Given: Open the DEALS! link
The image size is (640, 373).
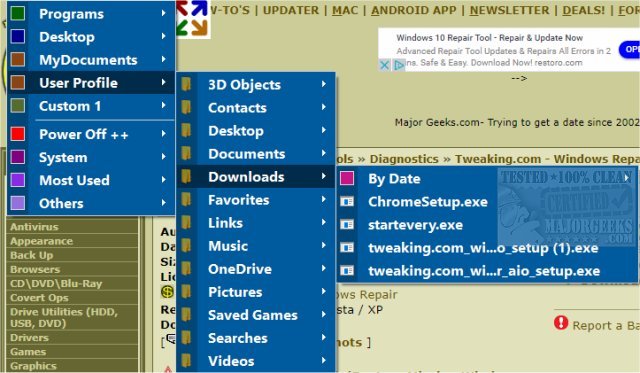Looking at the screenshot, I should click(x=583, y=10).
